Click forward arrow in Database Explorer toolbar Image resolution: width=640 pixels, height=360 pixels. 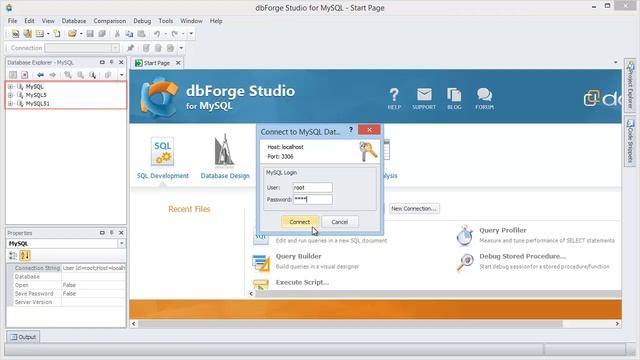(x=53, y=75)
